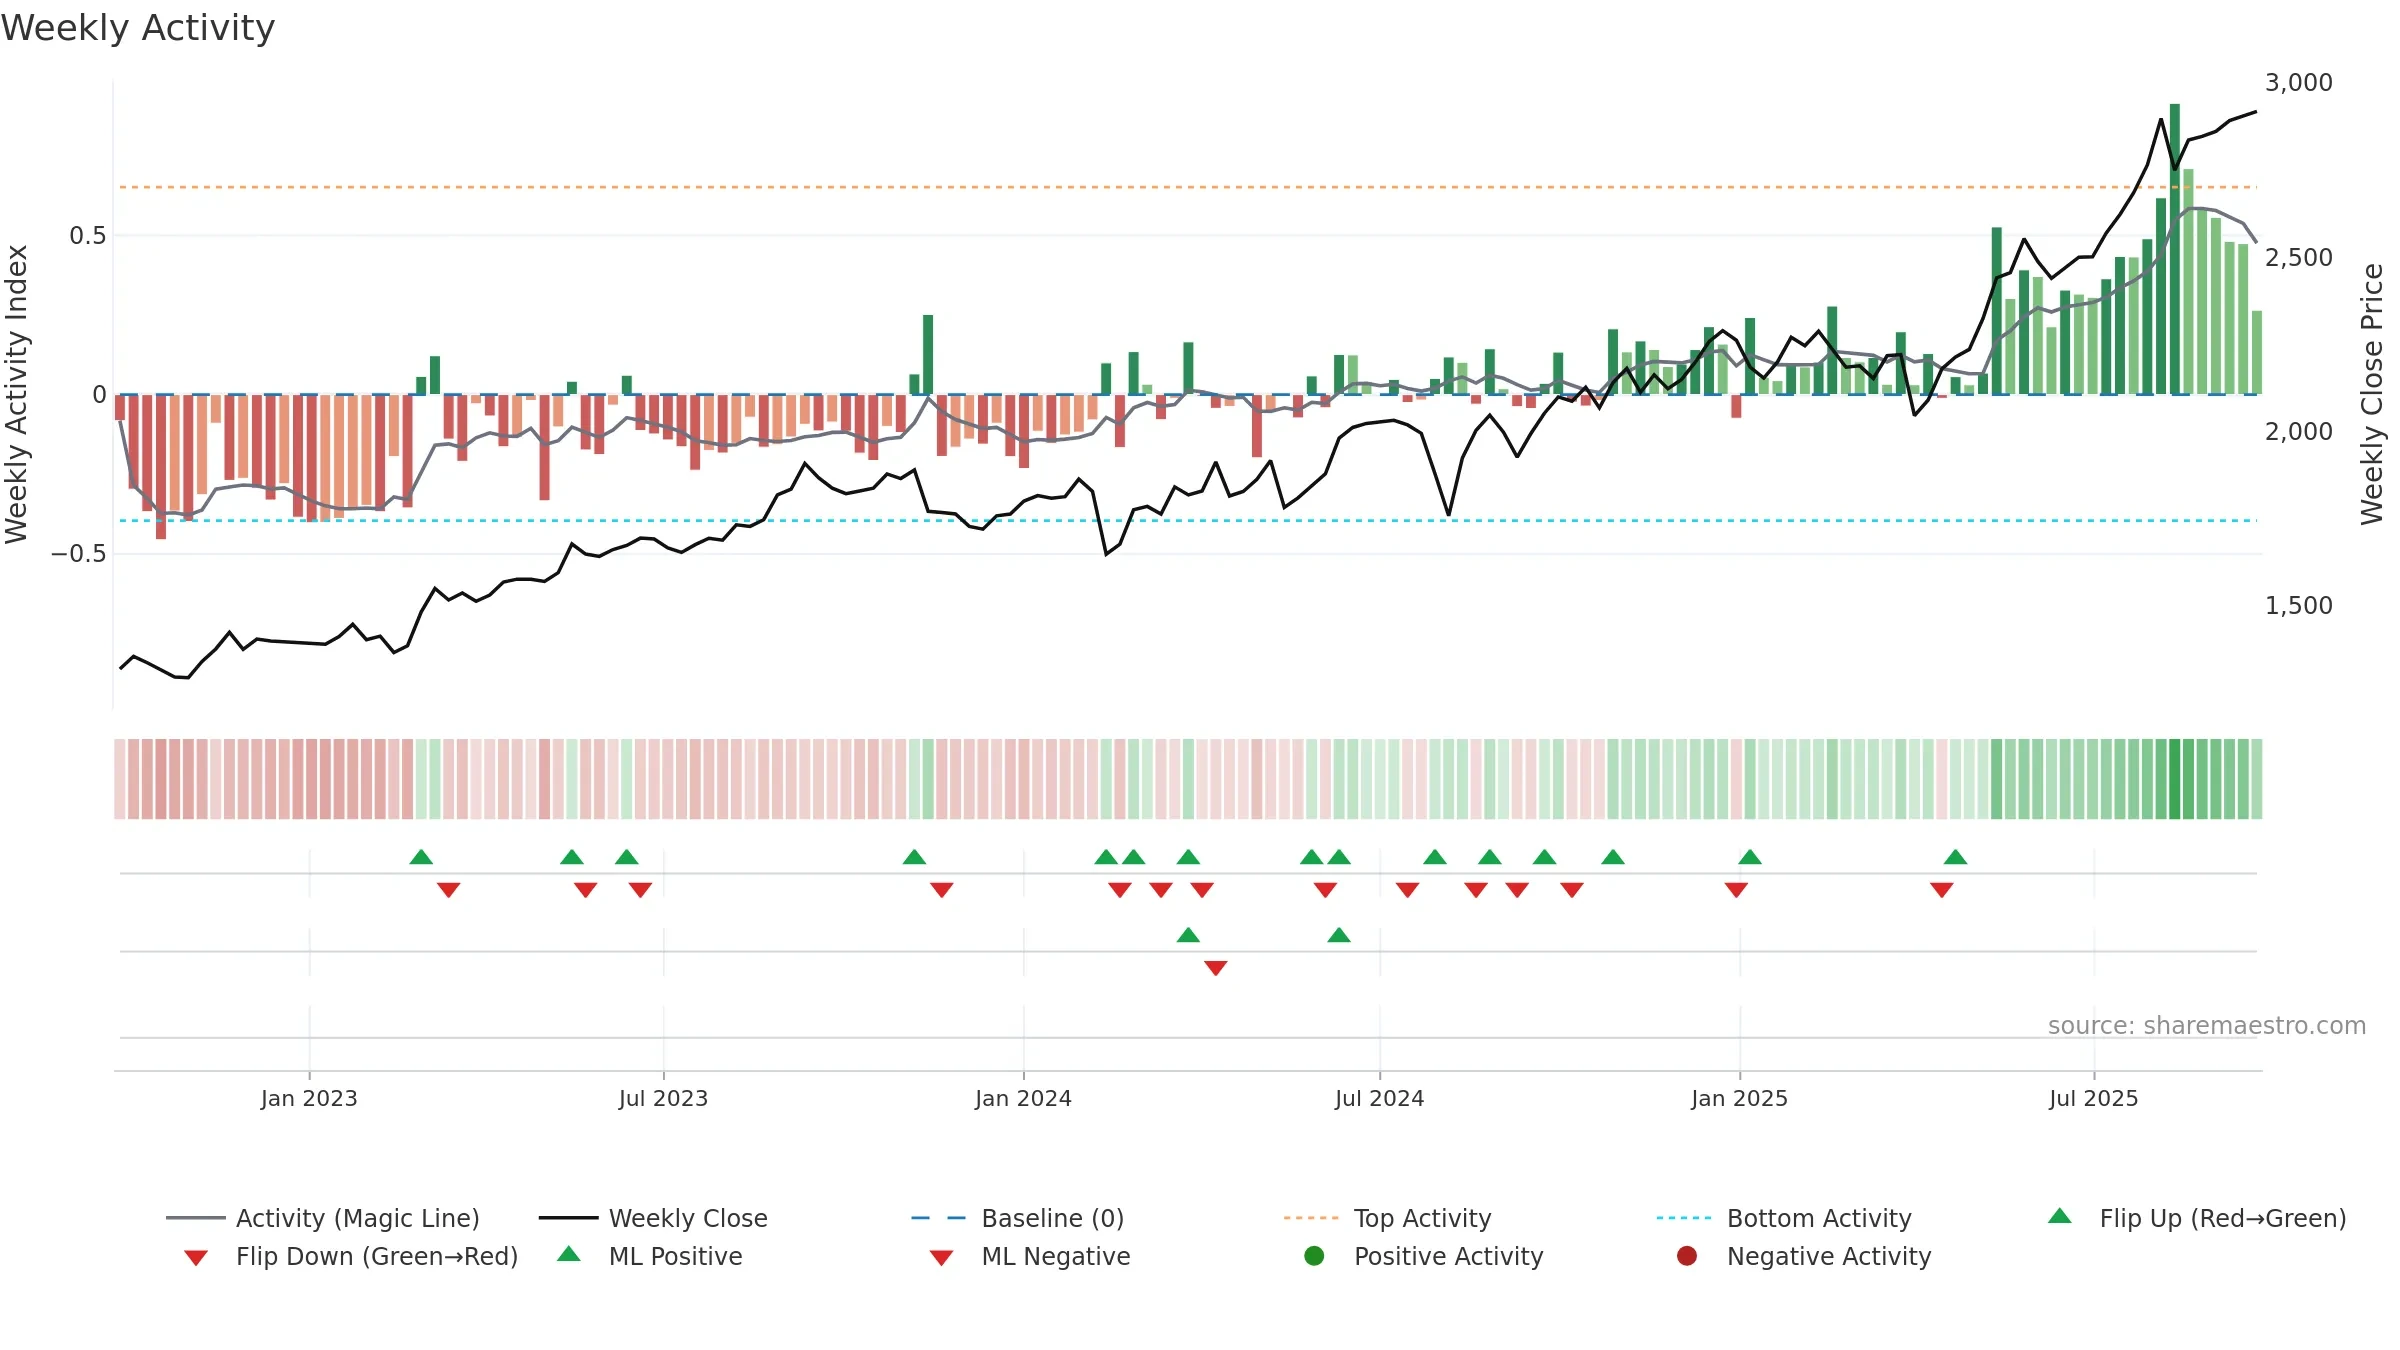The height and width of the screenshot is (1350, 2400).
Task: Click the Flip Down marker near Jan 2025
Action: pyautogui.click(x=1736, y=890)
